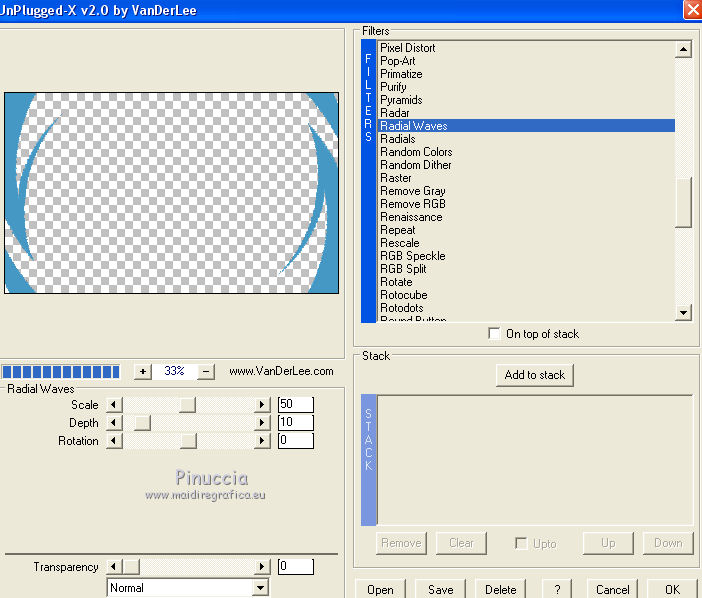Viewport: 702px width, 598px height.
Task: Choose the Radials filter
Action: [526, 139]
